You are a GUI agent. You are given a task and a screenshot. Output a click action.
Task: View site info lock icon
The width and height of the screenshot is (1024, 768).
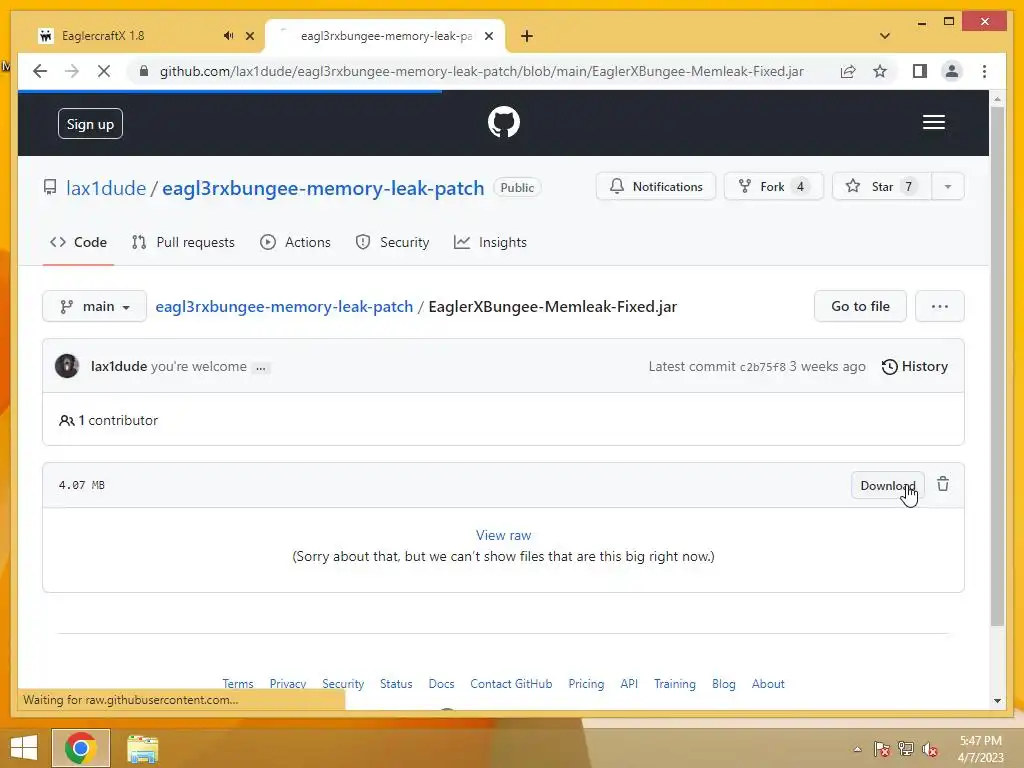point(144,71)
